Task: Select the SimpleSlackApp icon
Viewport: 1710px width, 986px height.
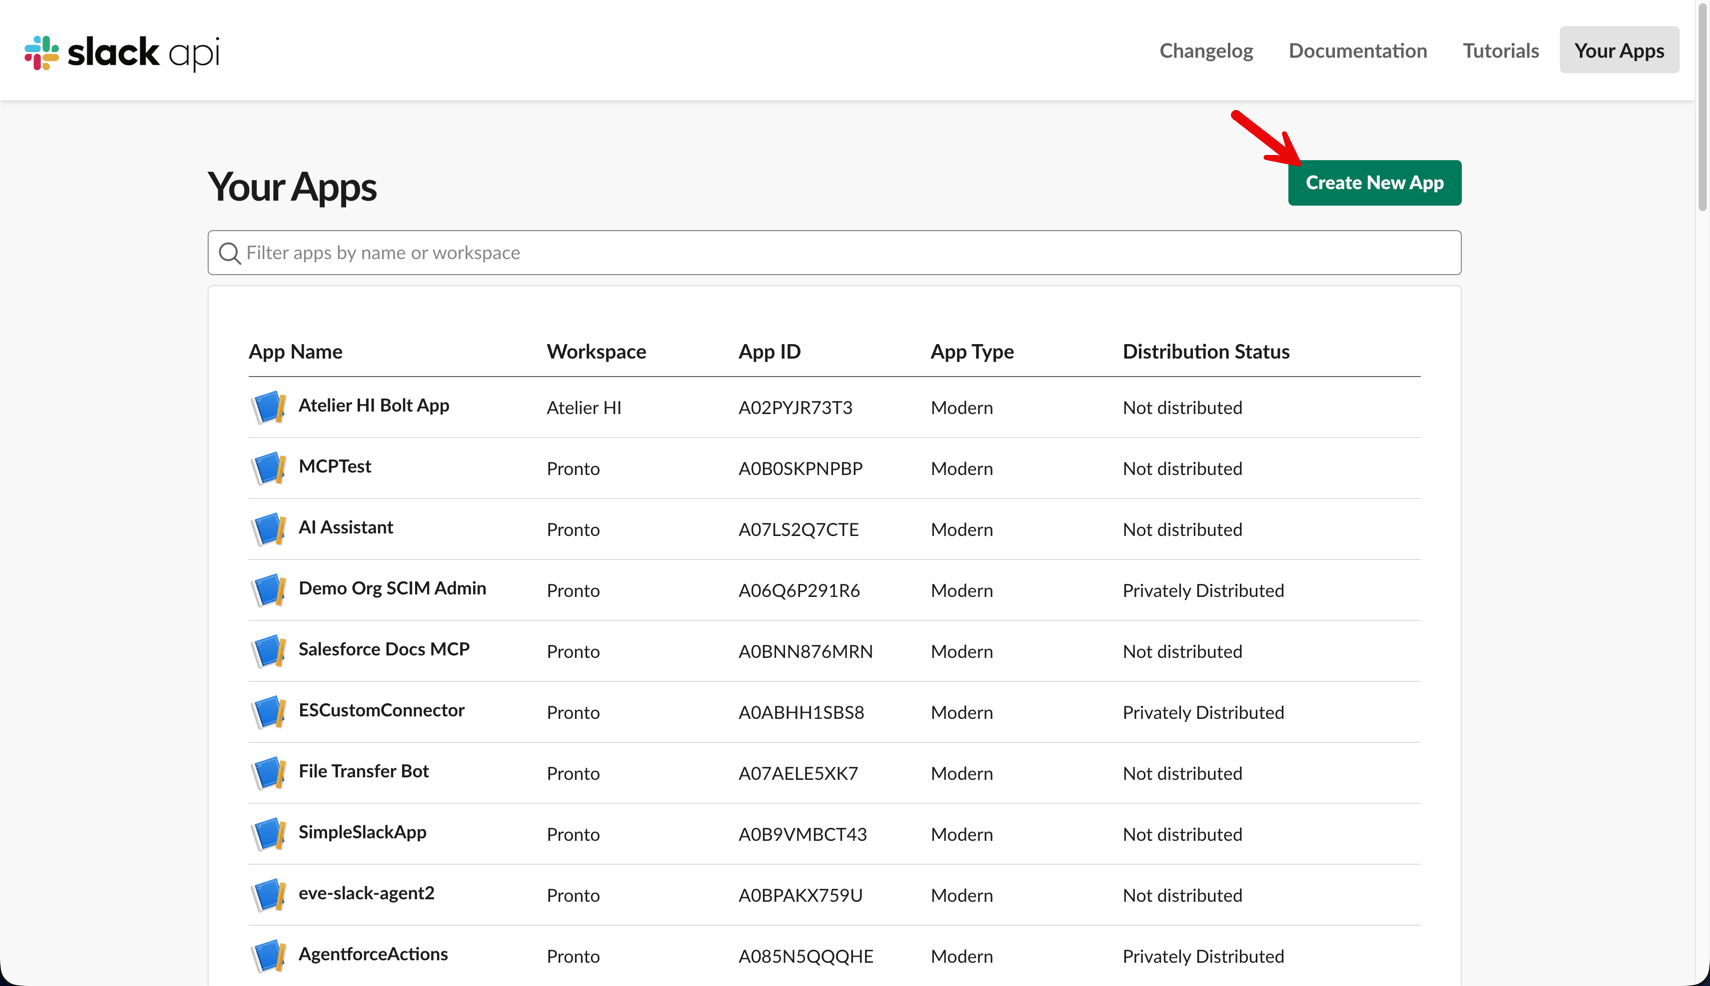Action: [x=268, y=834]
